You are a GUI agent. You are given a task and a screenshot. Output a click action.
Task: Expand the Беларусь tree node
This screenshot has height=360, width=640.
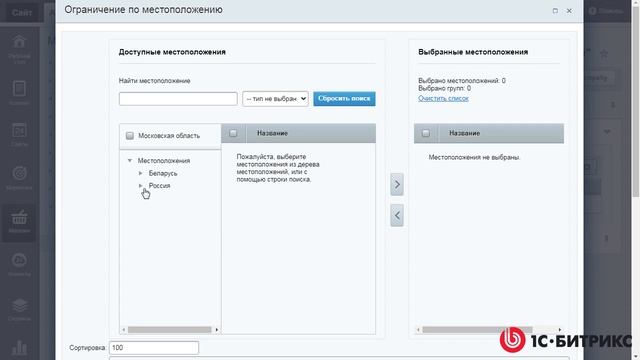[x=140, y=173]
